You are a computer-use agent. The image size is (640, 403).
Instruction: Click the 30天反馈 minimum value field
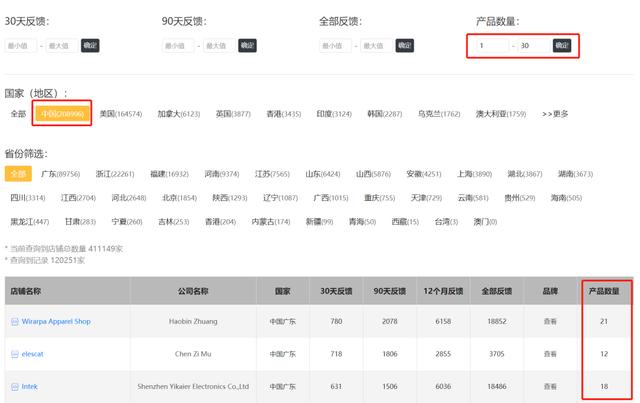(x=21, y=45)
